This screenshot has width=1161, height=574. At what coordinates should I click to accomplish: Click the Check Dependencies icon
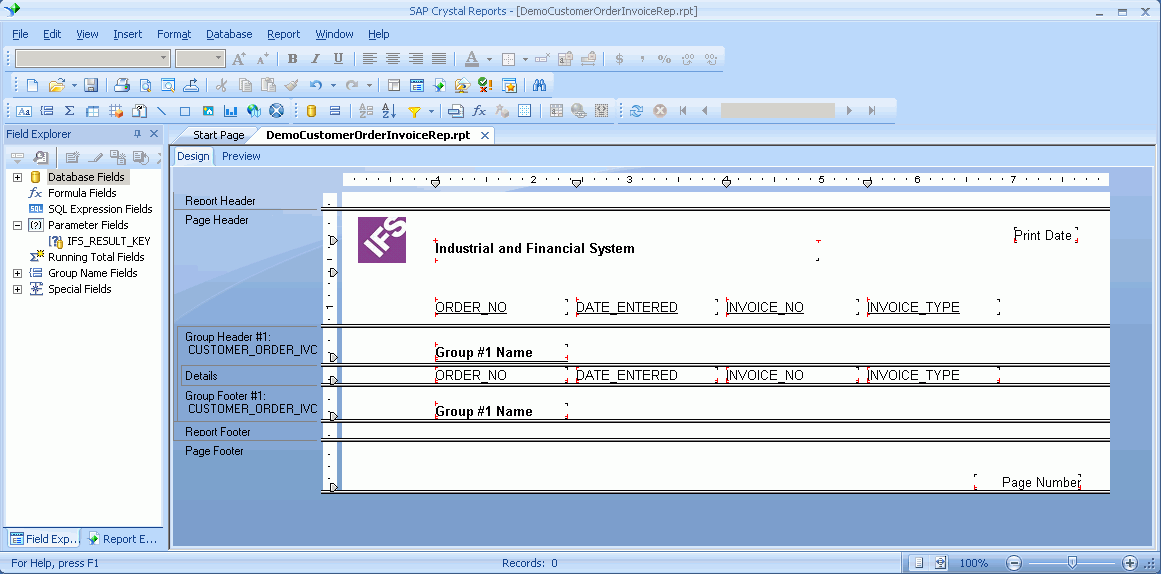[486, 85]
